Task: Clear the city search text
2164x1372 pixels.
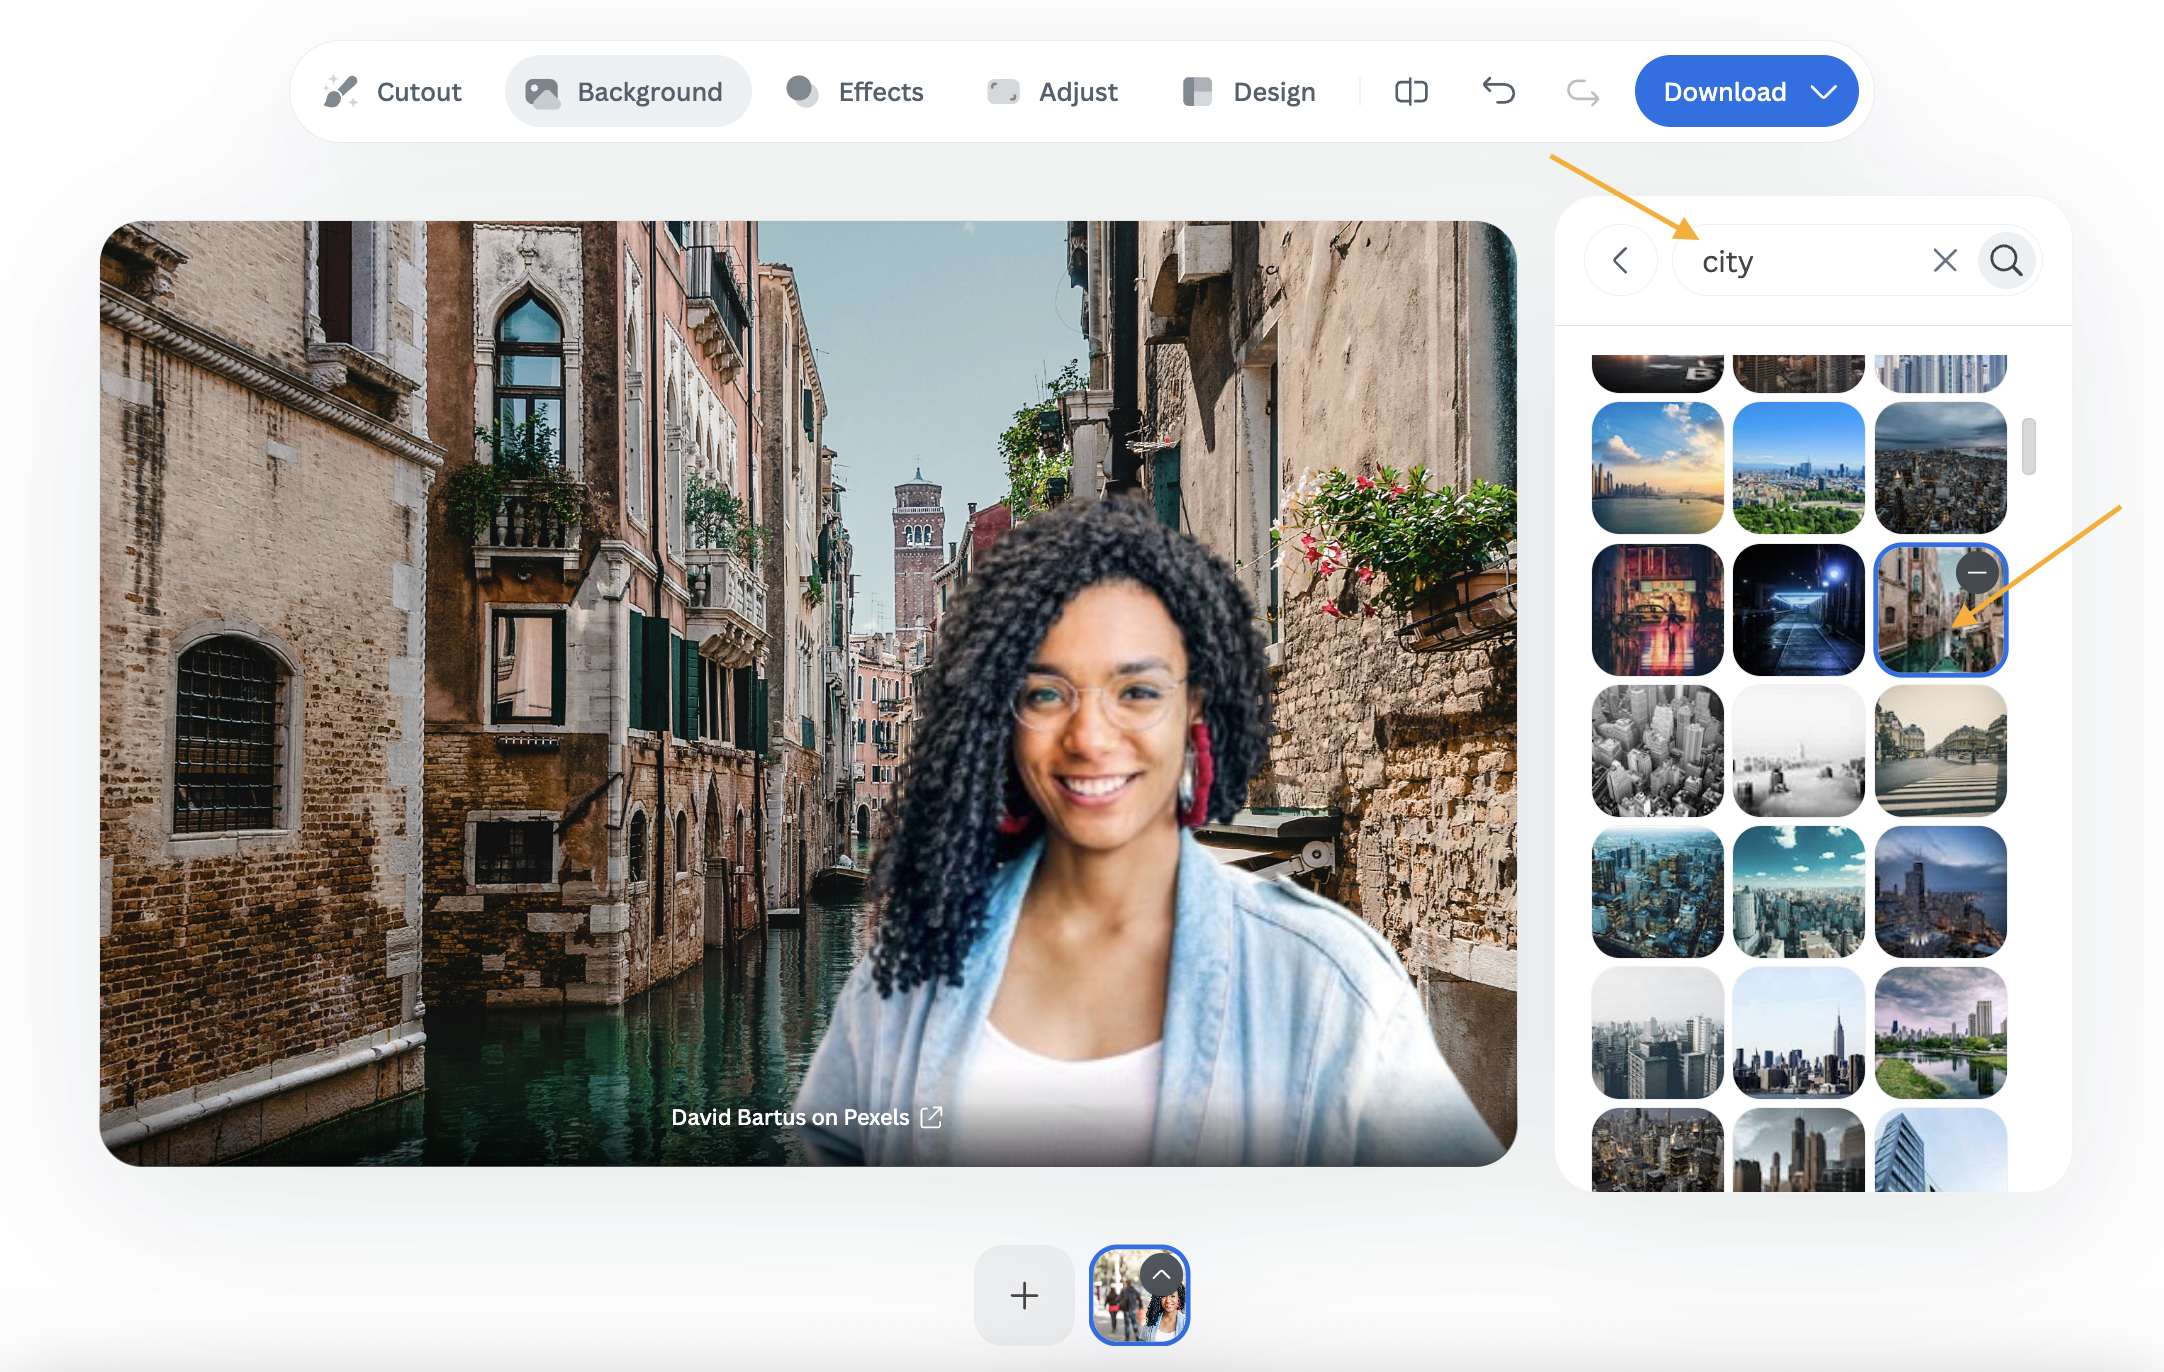Action: pos(1945,261)
